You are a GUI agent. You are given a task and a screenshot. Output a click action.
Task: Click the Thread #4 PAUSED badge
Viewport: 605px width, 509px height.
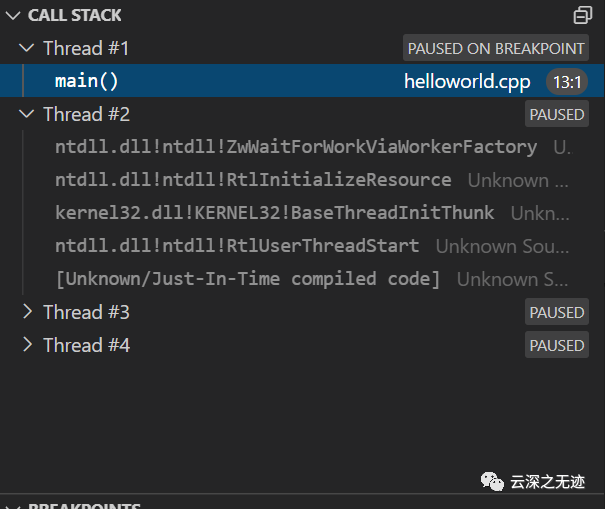coord(557,345)
